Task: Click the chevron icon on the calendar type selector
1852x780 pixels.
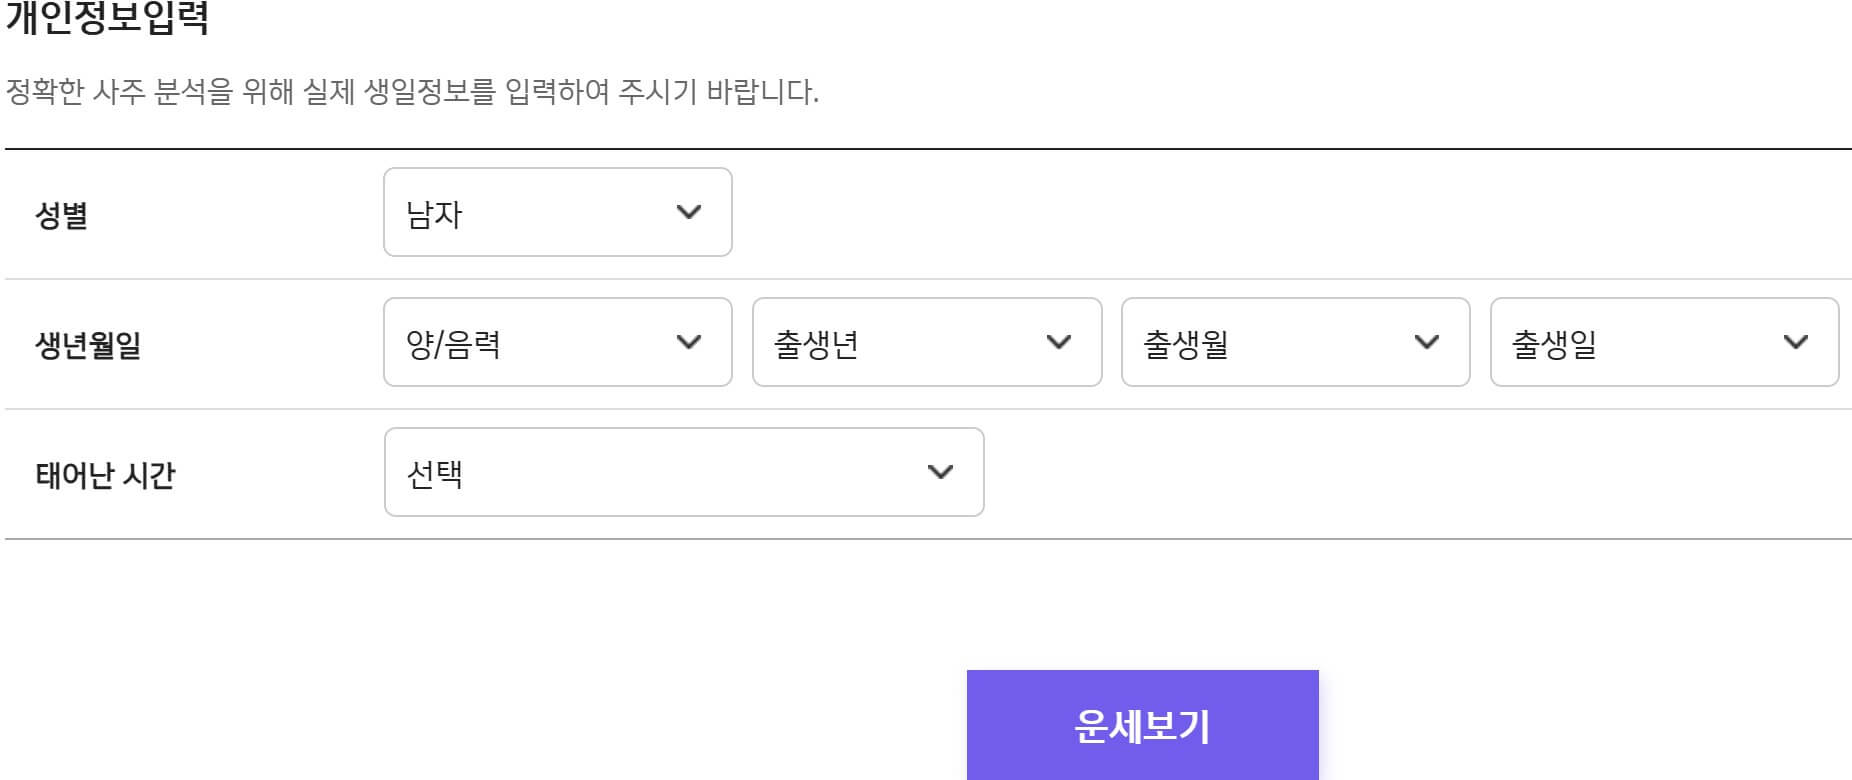Action: 689,342
